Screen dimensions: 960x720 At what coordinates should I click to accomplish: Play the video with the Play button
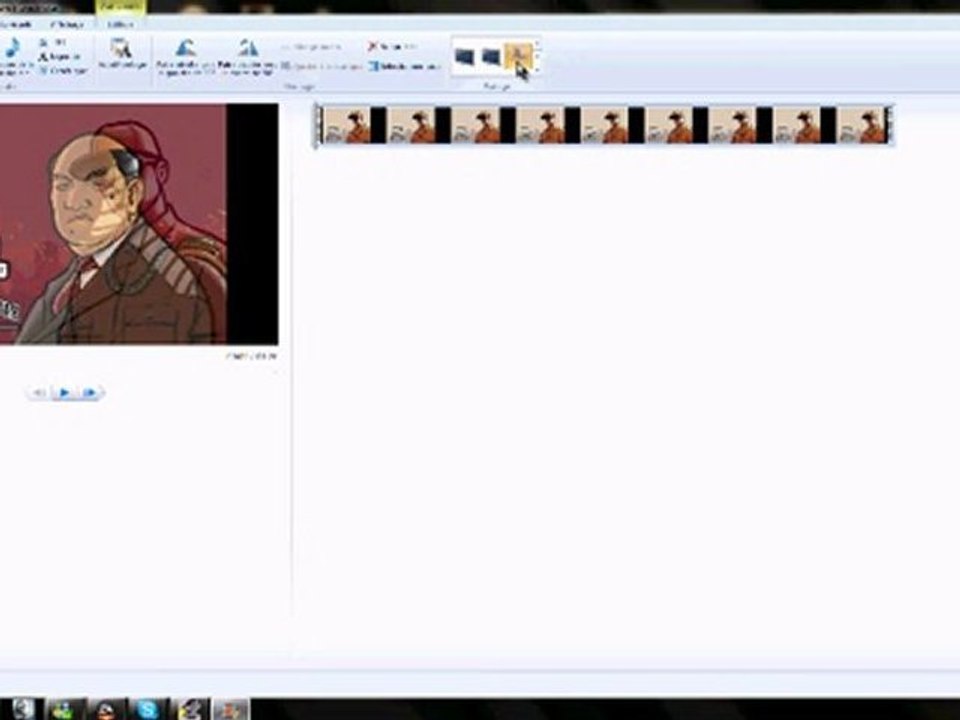point(64,392)
